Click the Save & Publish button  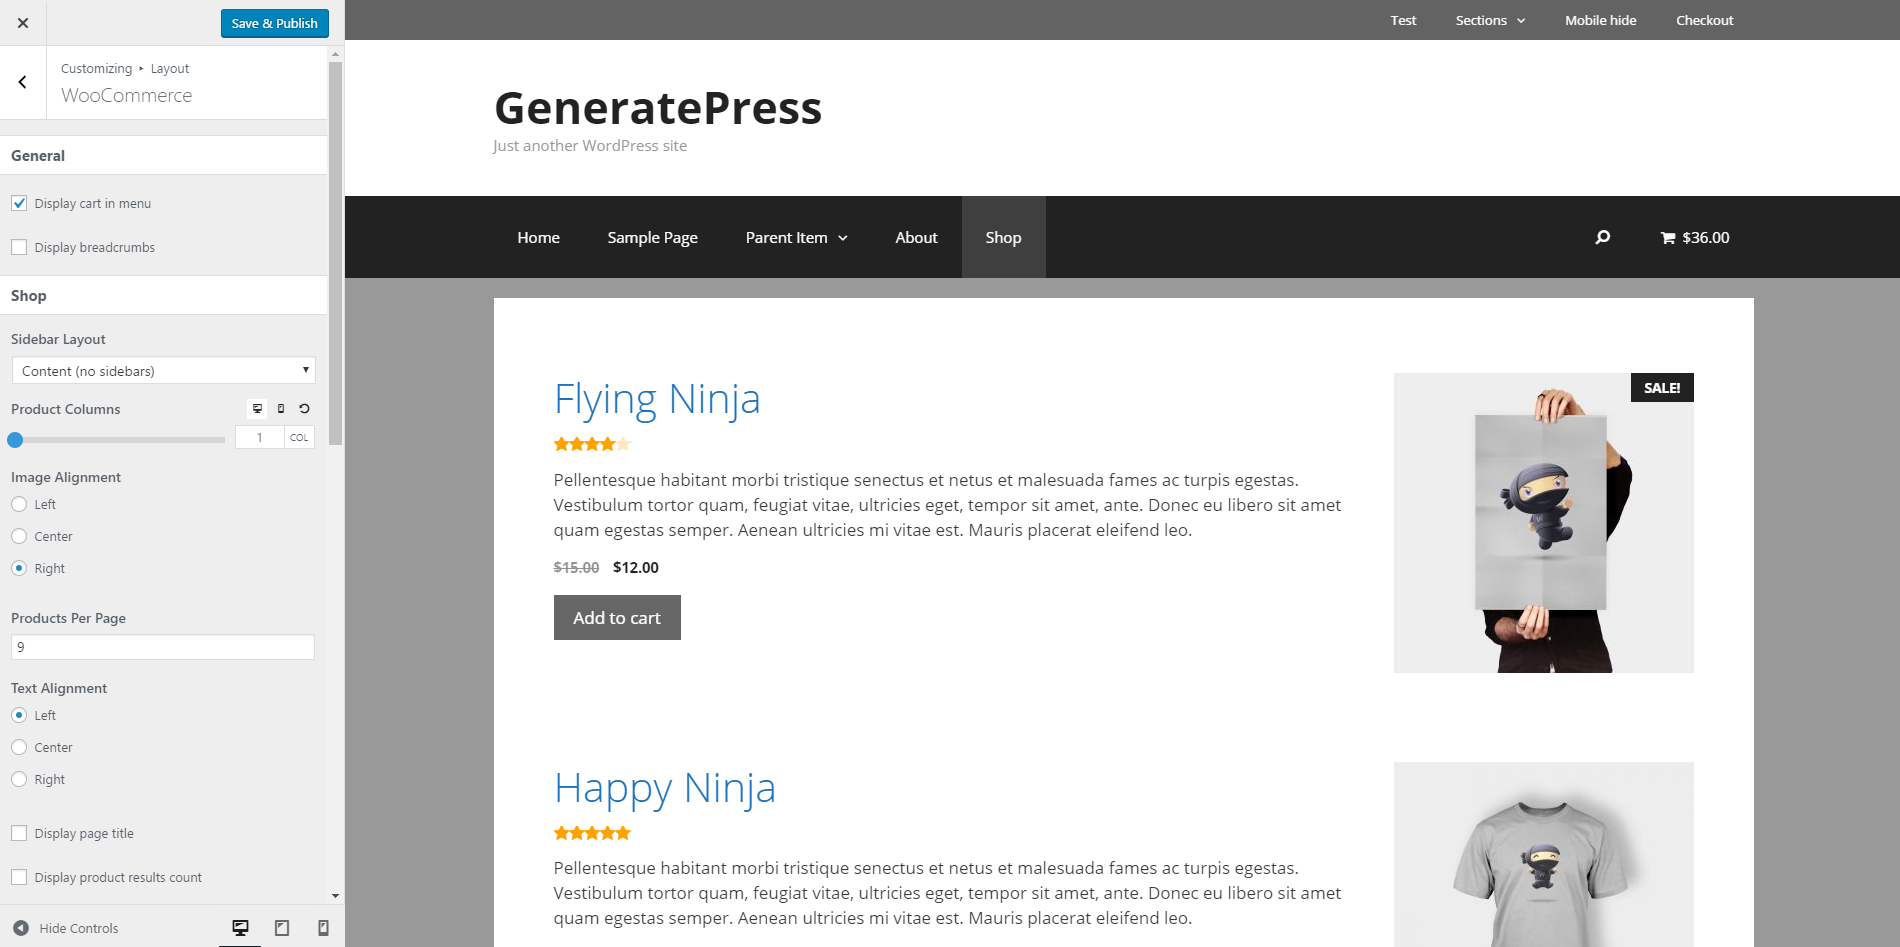(x=274, y=23)
